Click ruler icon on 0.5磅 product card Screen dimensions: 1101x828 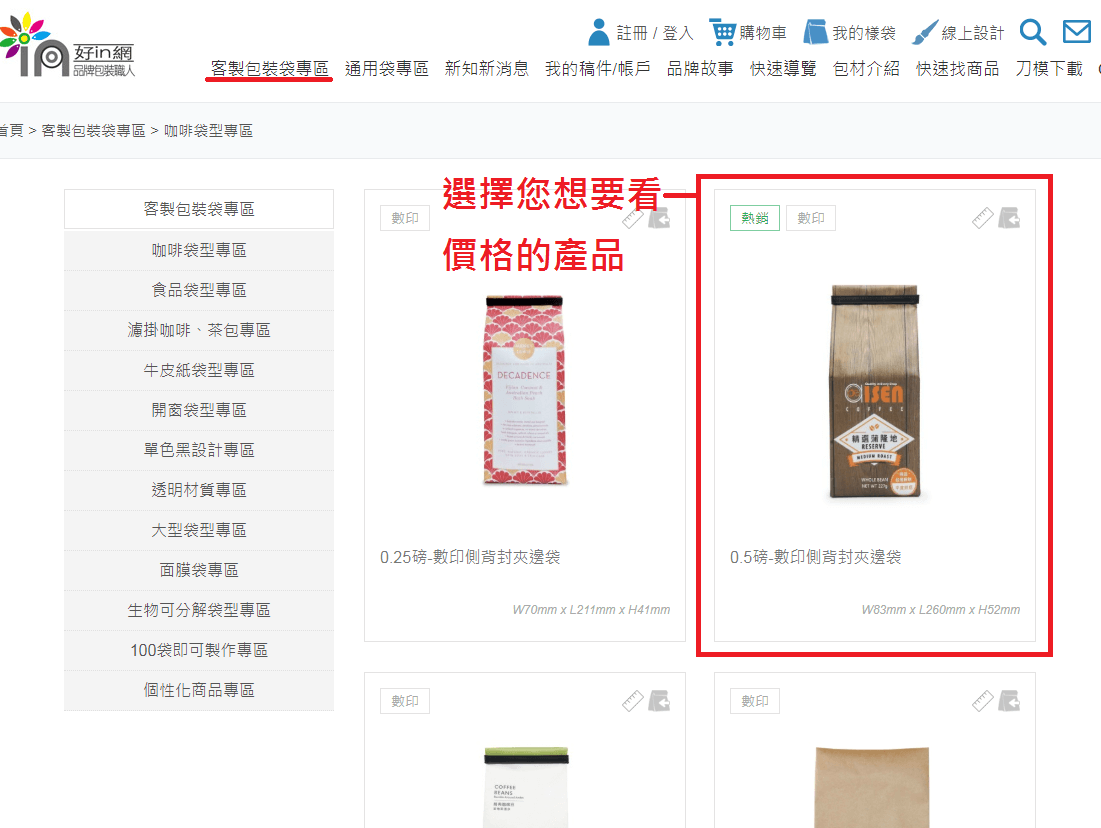(983, 218)
